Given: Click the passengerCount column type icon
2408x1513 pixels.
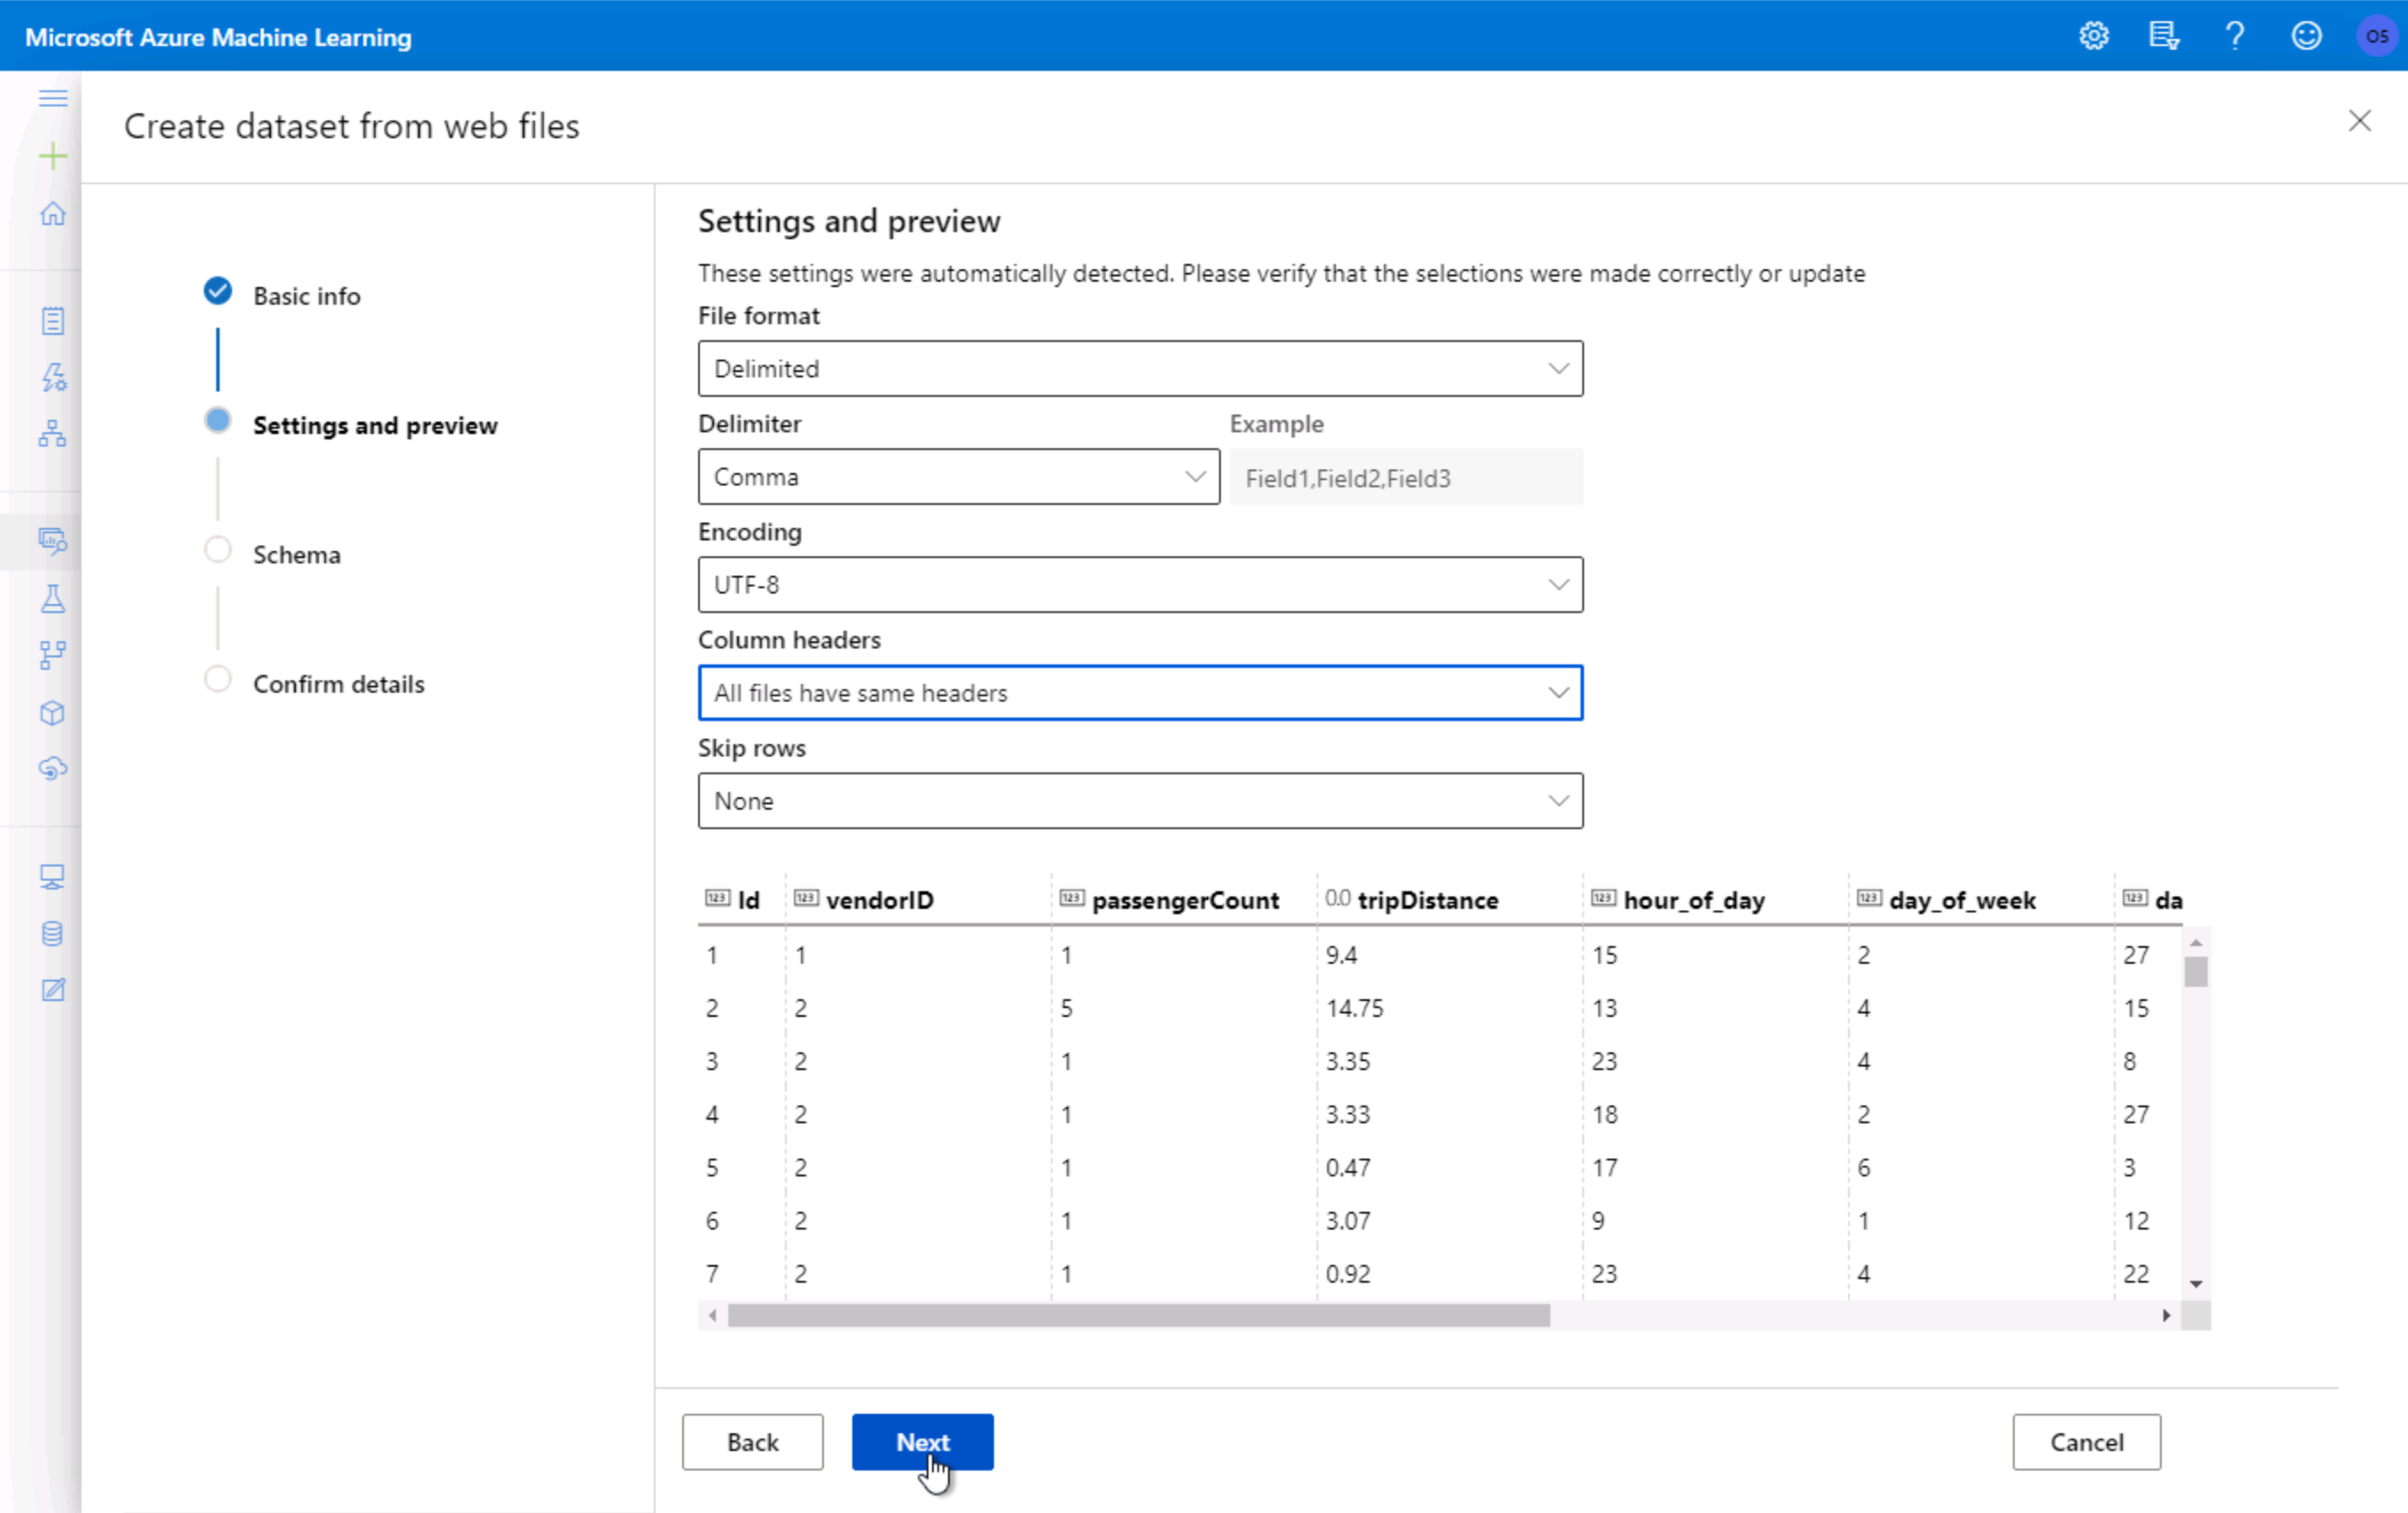Looking at the screenshot, I should point(1071,898).
